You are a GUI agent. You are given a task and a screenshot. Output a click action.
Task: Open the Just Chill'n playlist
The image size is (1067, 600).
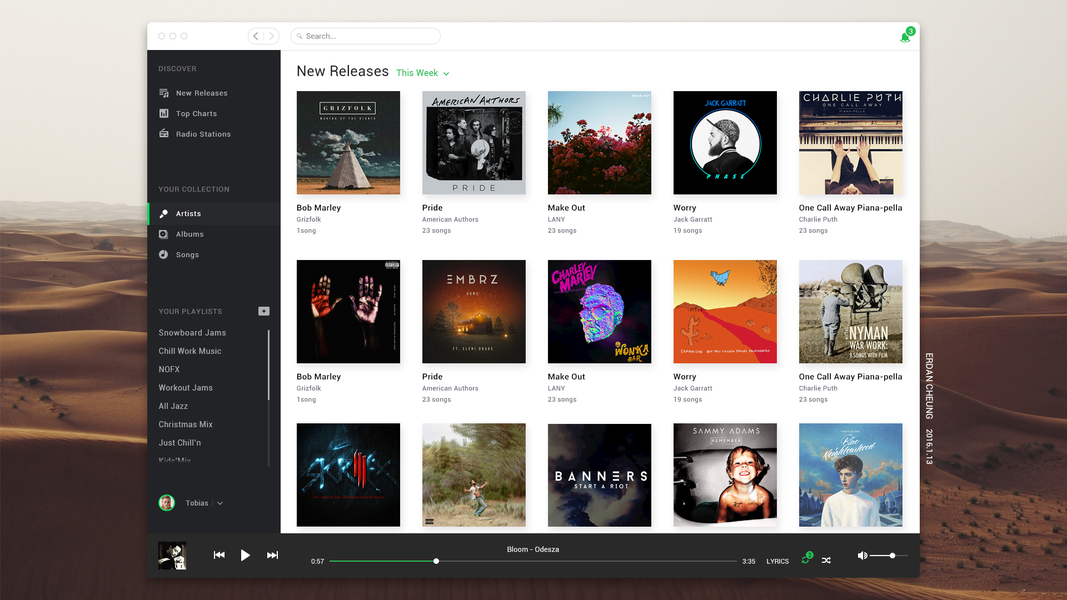click(x=180, y=443)
